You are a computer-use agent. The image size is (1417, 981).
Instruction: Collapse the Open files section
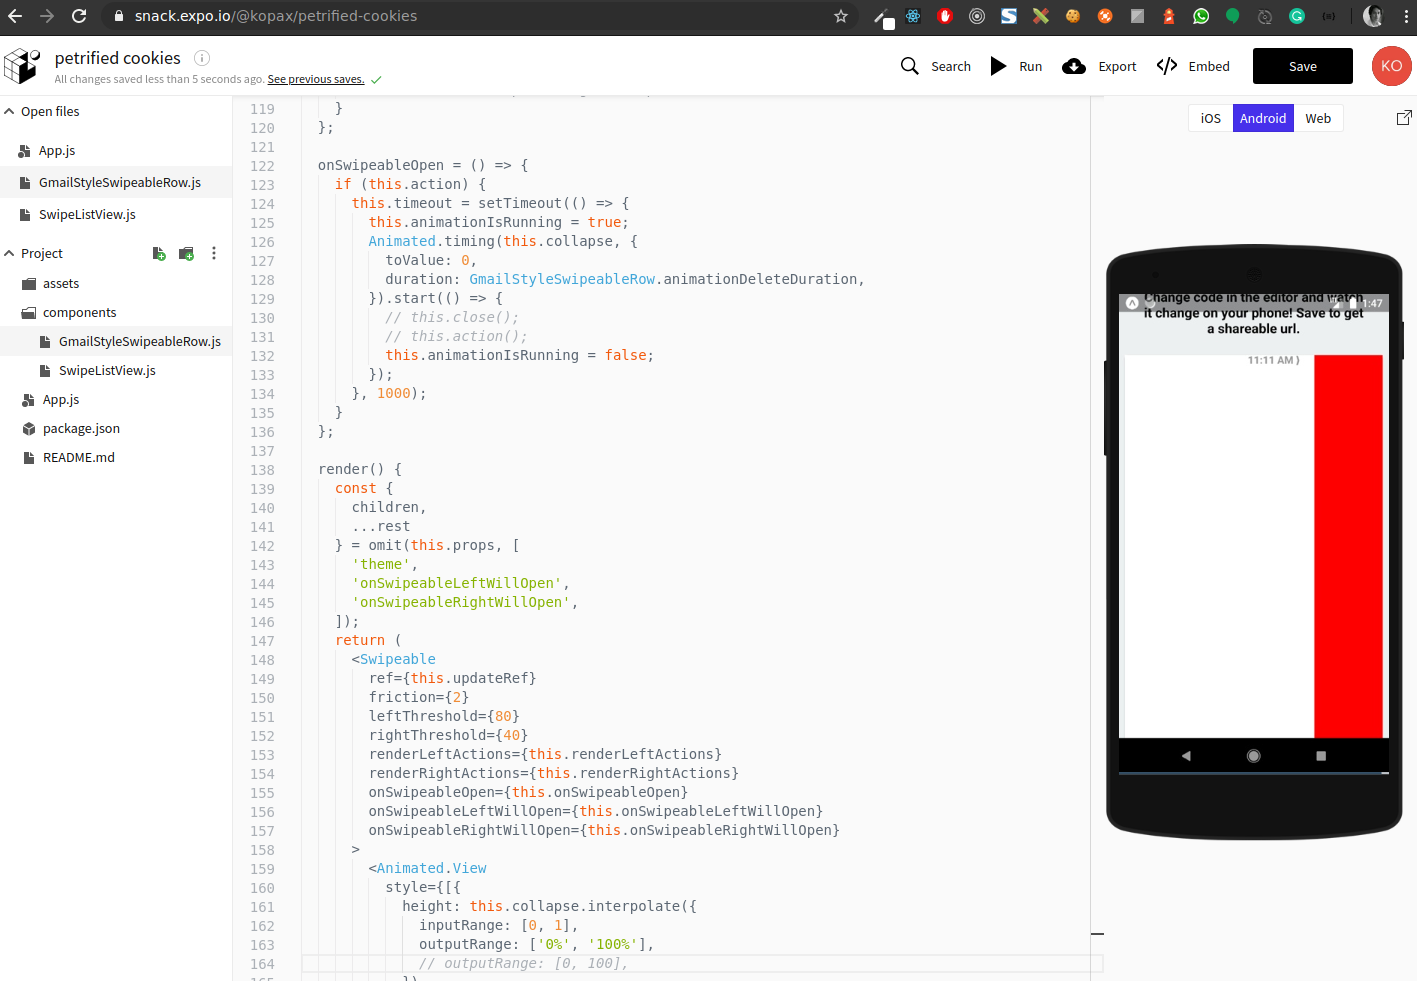(x=9, y=111)
